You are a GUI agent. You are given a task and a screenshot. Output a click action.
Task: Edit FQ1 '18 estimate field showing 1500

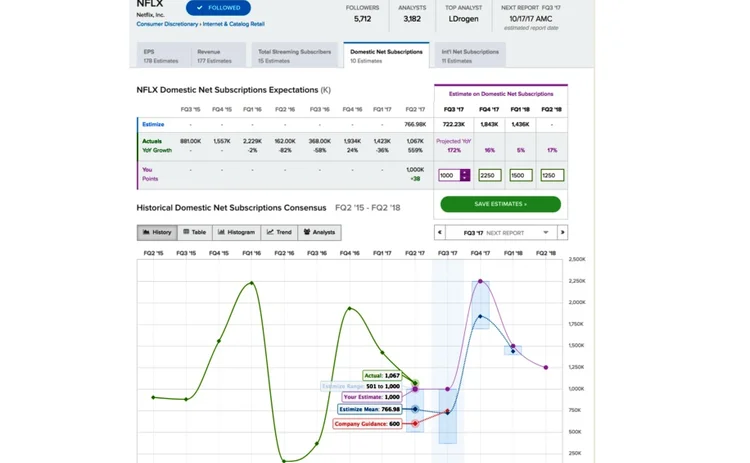coord(520,175)
